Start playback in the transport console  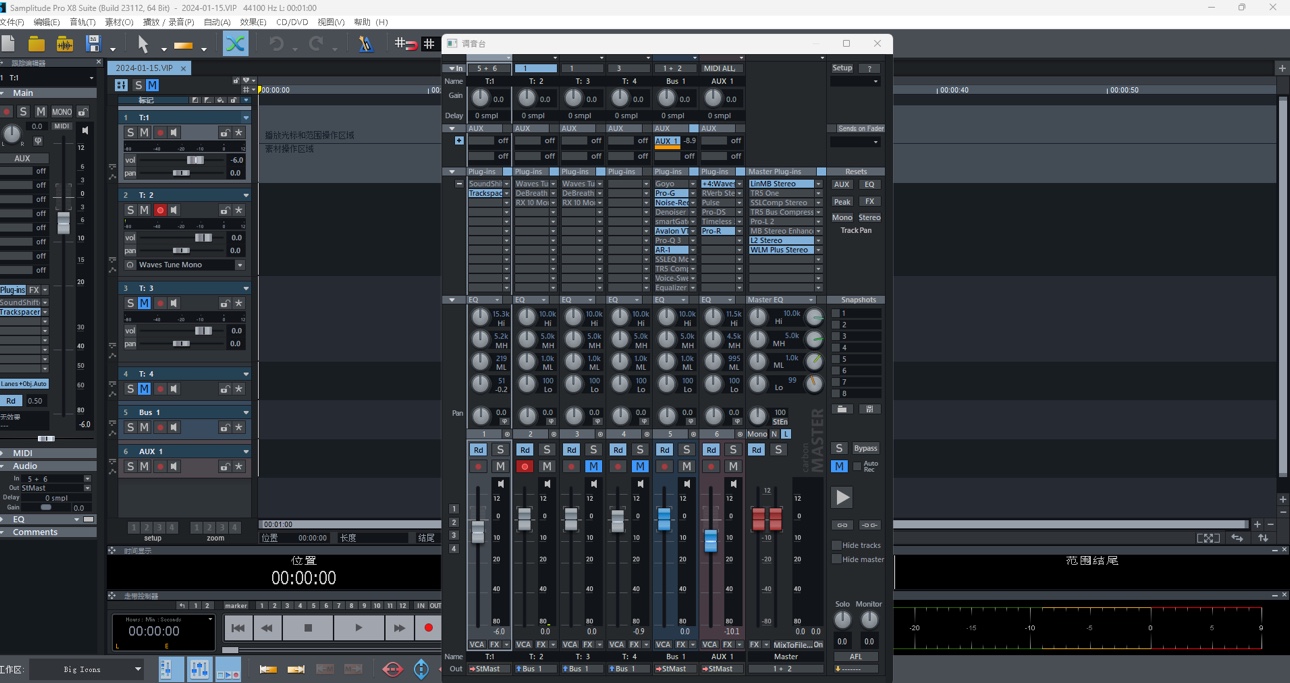point(358,628)
